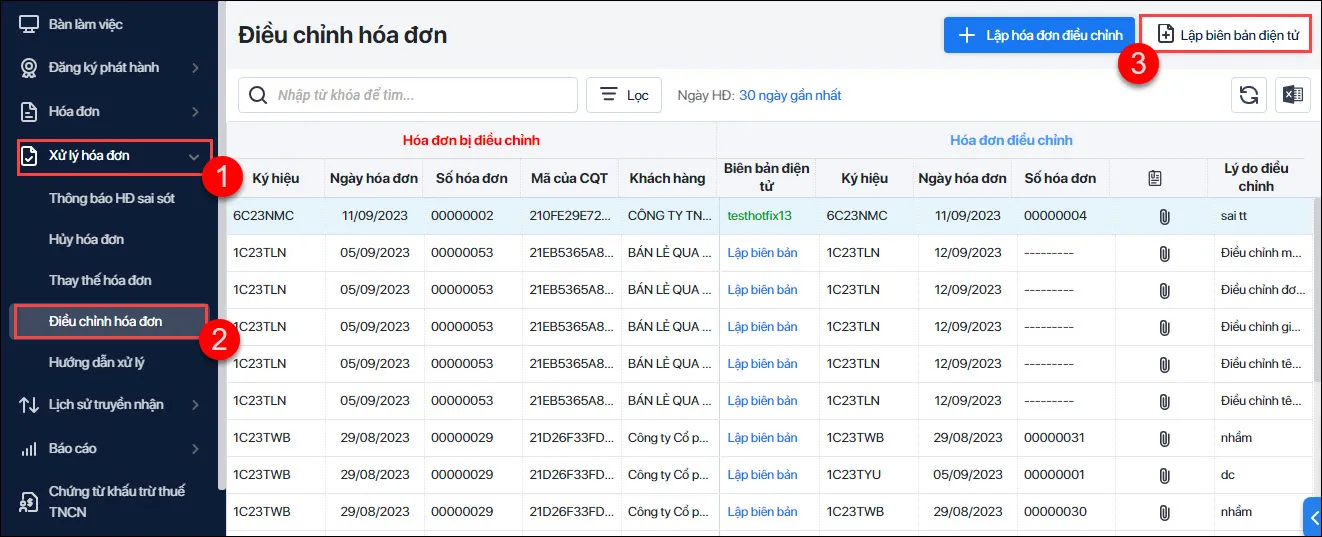Open attachment paperclip for invoice 00000004
Viewport: 1322px width, 537px height.
click(1163, 216)
